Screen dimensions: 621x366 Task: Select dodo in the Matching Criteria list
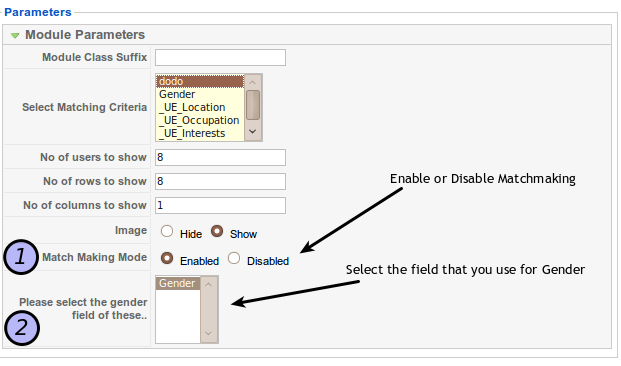[x=200, y=81]
